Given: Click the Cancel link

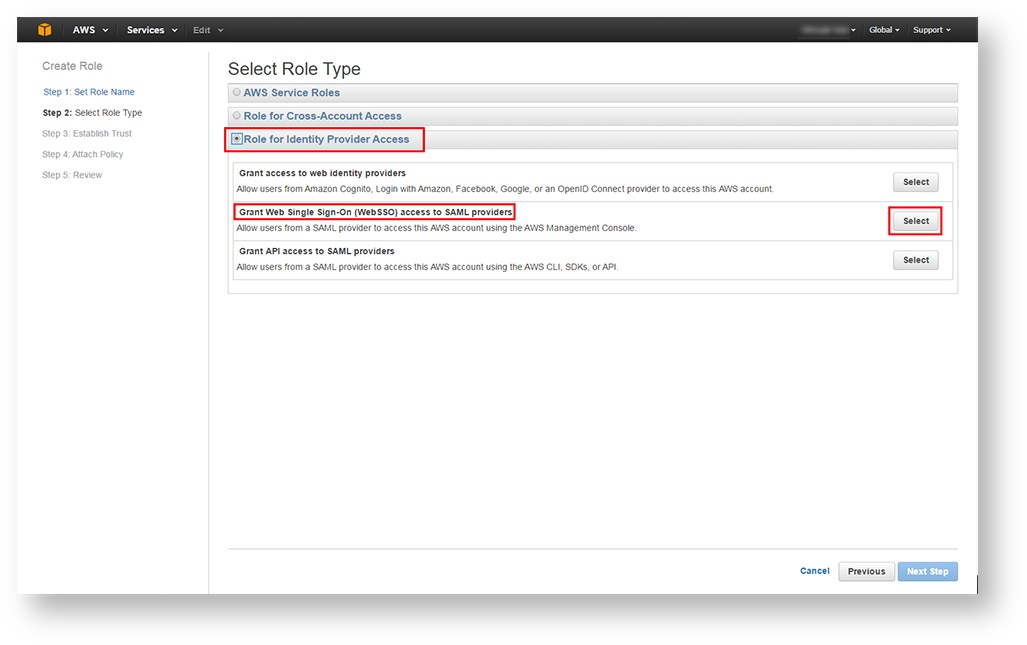Looking at the screenshot, I should [x=814, y=571].
